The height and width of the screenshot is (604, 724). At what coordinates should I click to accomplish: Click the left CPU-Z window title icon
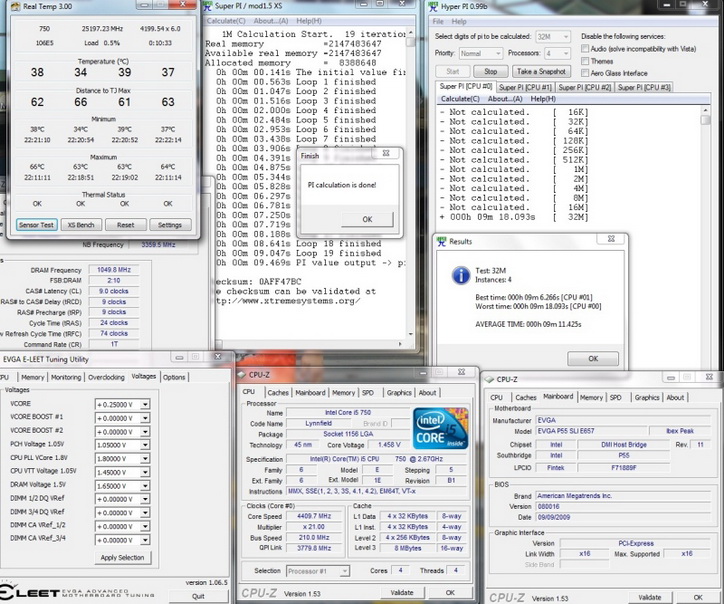(x=242, y=374)
